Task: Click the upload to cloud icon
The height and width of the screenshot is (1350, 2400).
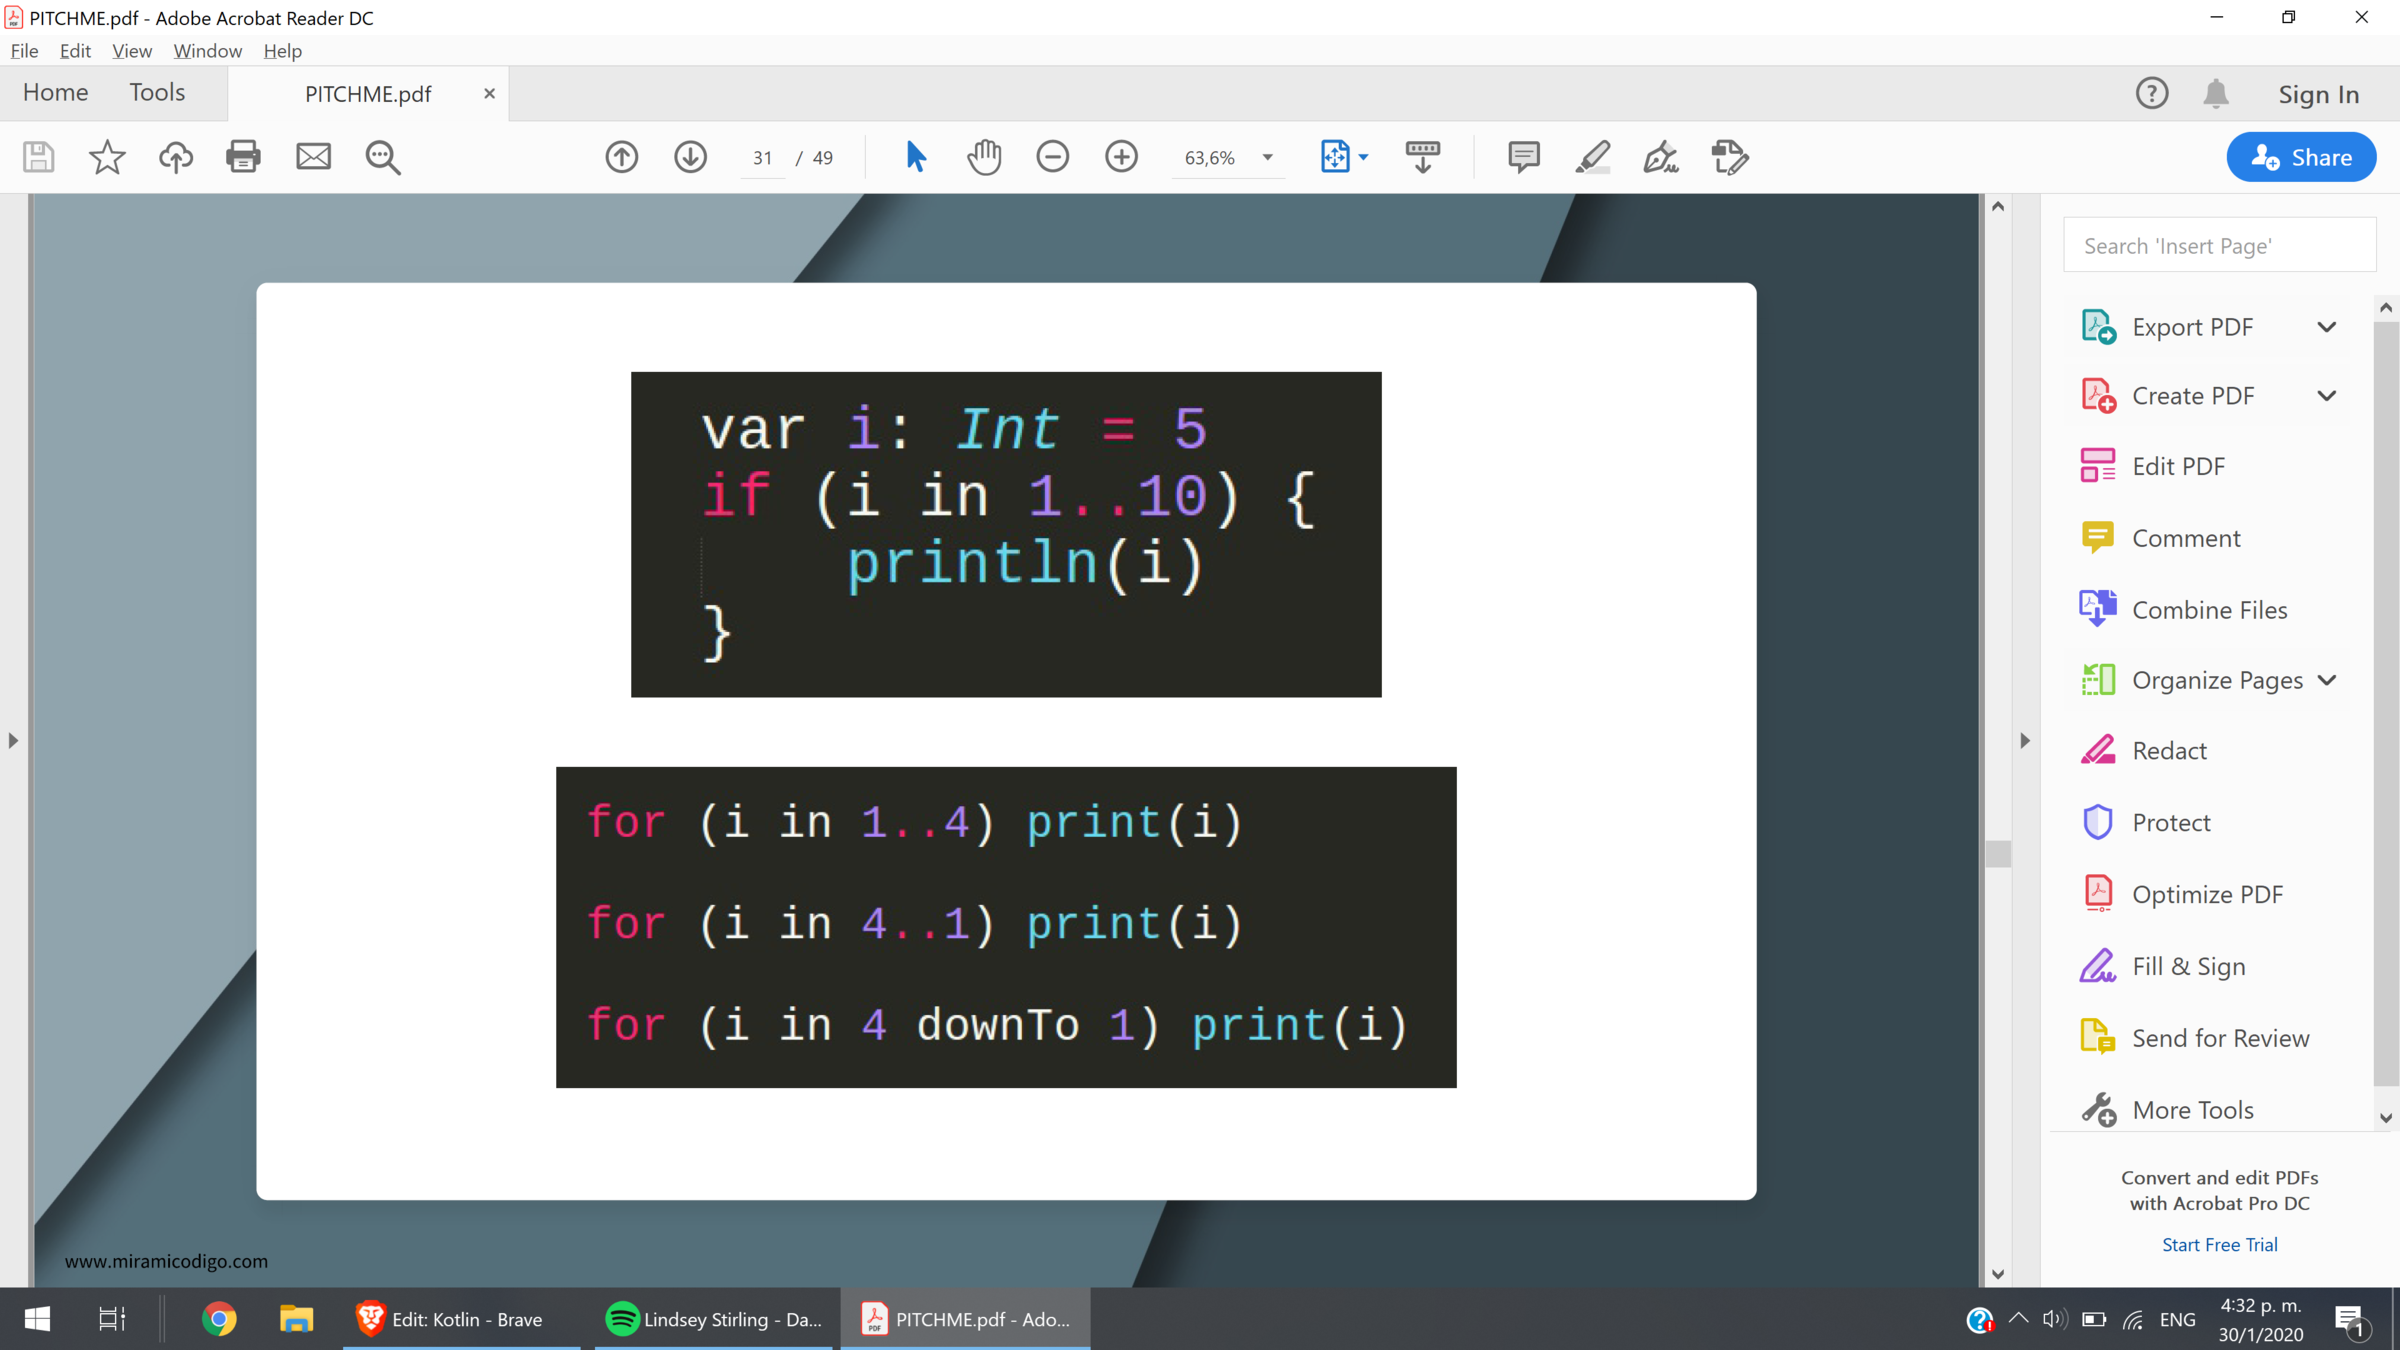Action: coord(176,157)
